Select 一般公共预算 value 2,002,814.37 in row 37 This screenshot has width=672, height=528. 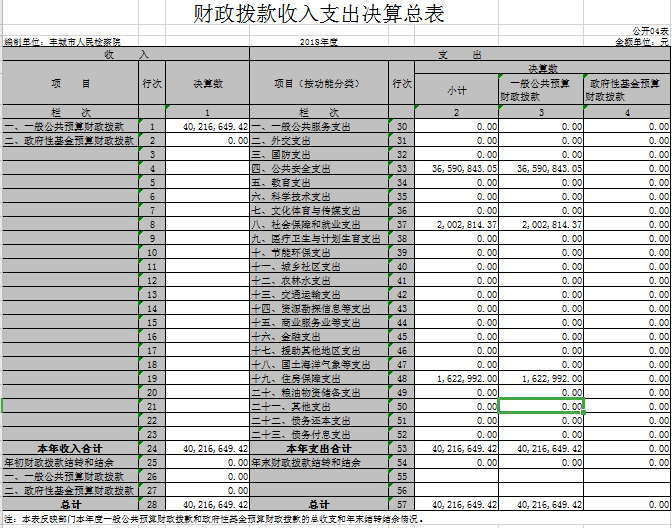(x=541, y=225)
